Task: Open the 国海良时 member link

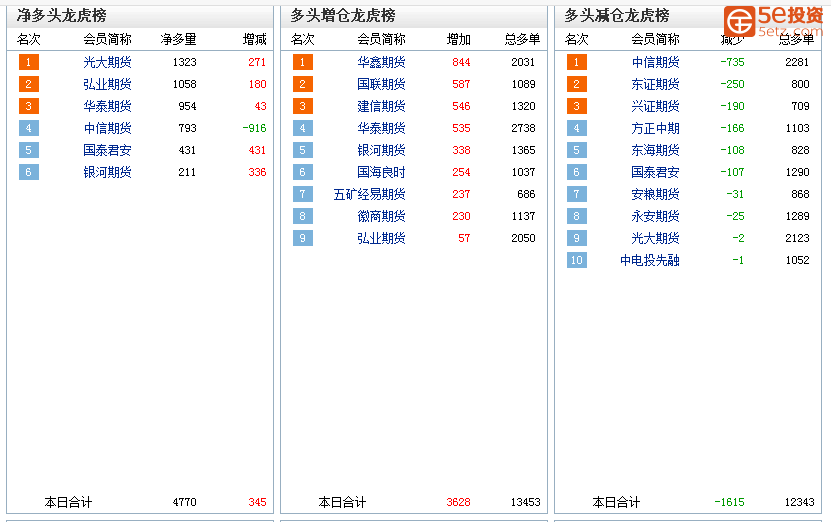Action: [381, 172]
